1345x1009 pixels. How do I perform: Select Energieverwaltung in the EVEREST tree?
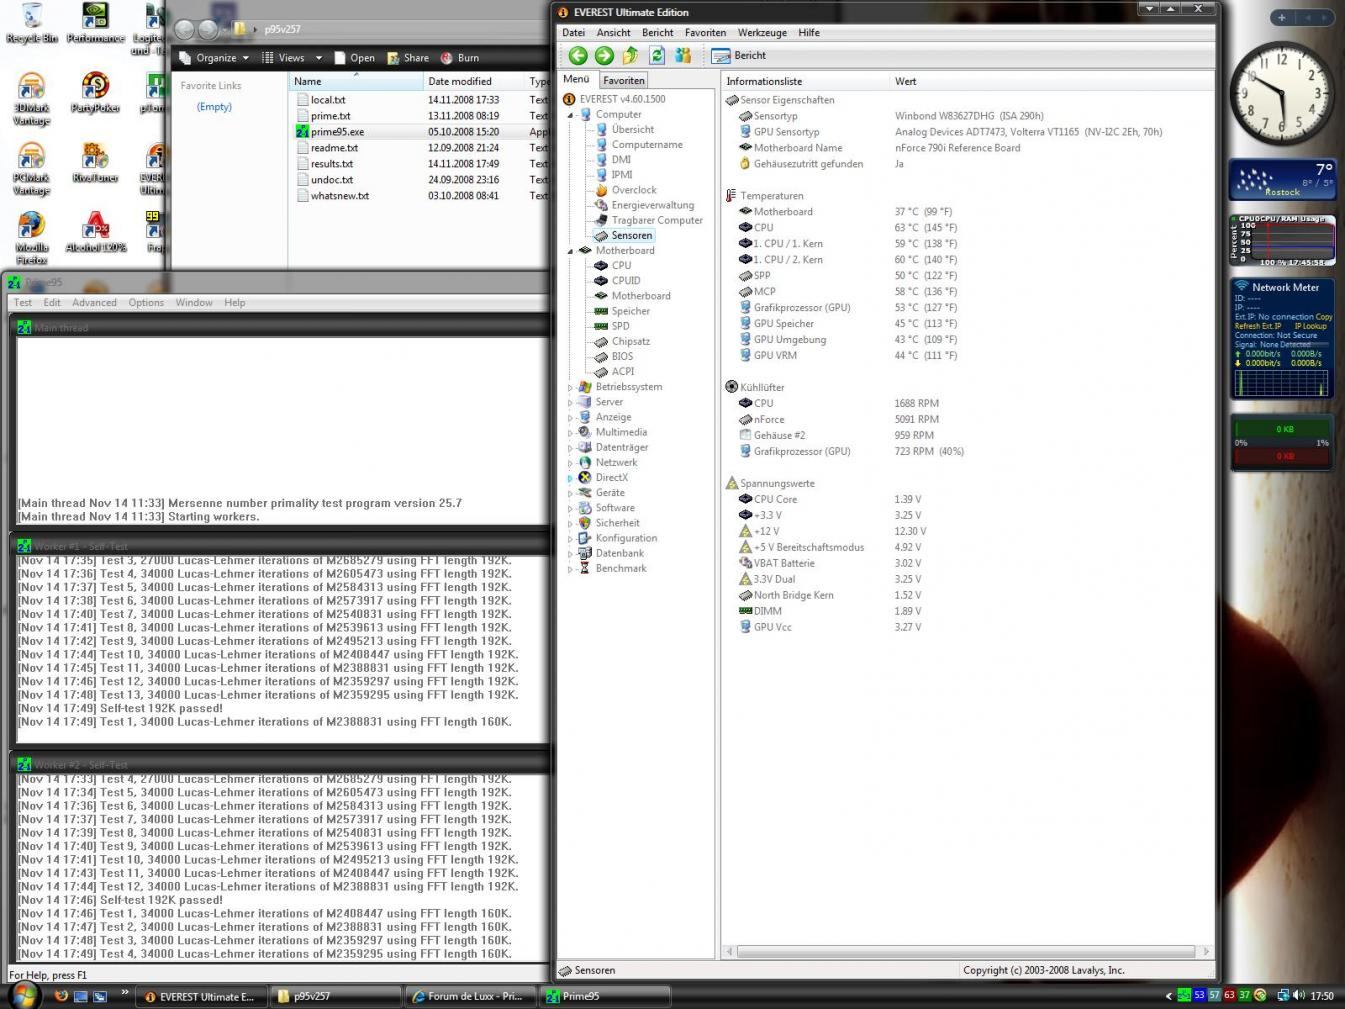click(652, 205)
